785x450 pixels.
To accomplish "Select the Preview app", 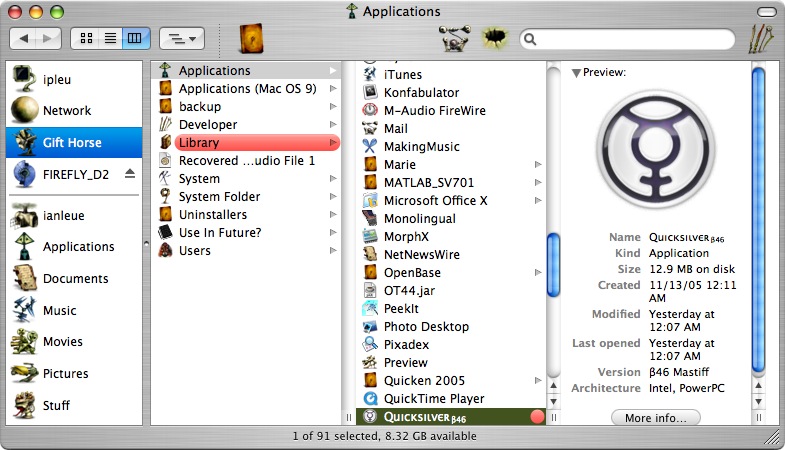I will click(x=451, y=363).
